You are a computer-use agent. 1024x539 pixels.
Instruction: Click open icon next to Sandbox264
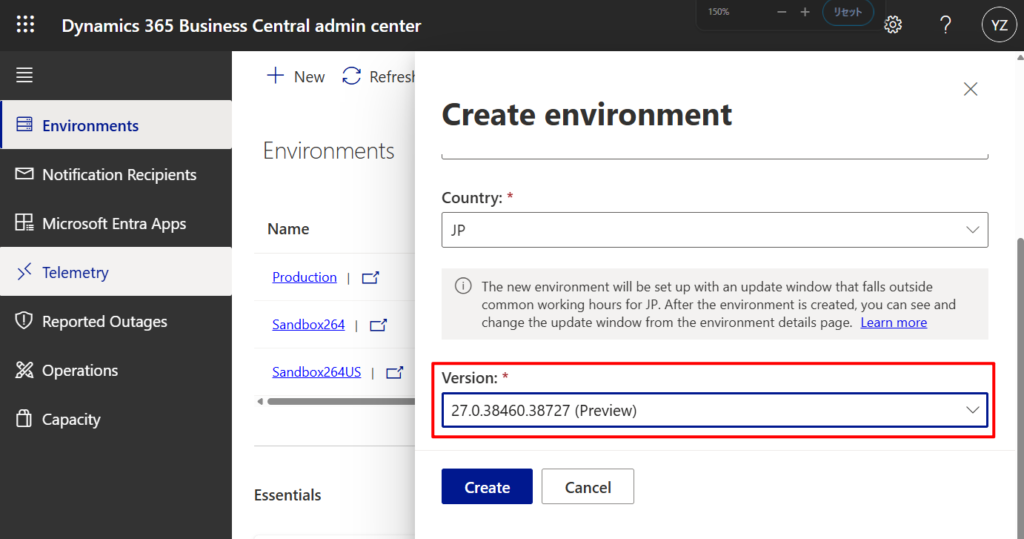[378, 325]
